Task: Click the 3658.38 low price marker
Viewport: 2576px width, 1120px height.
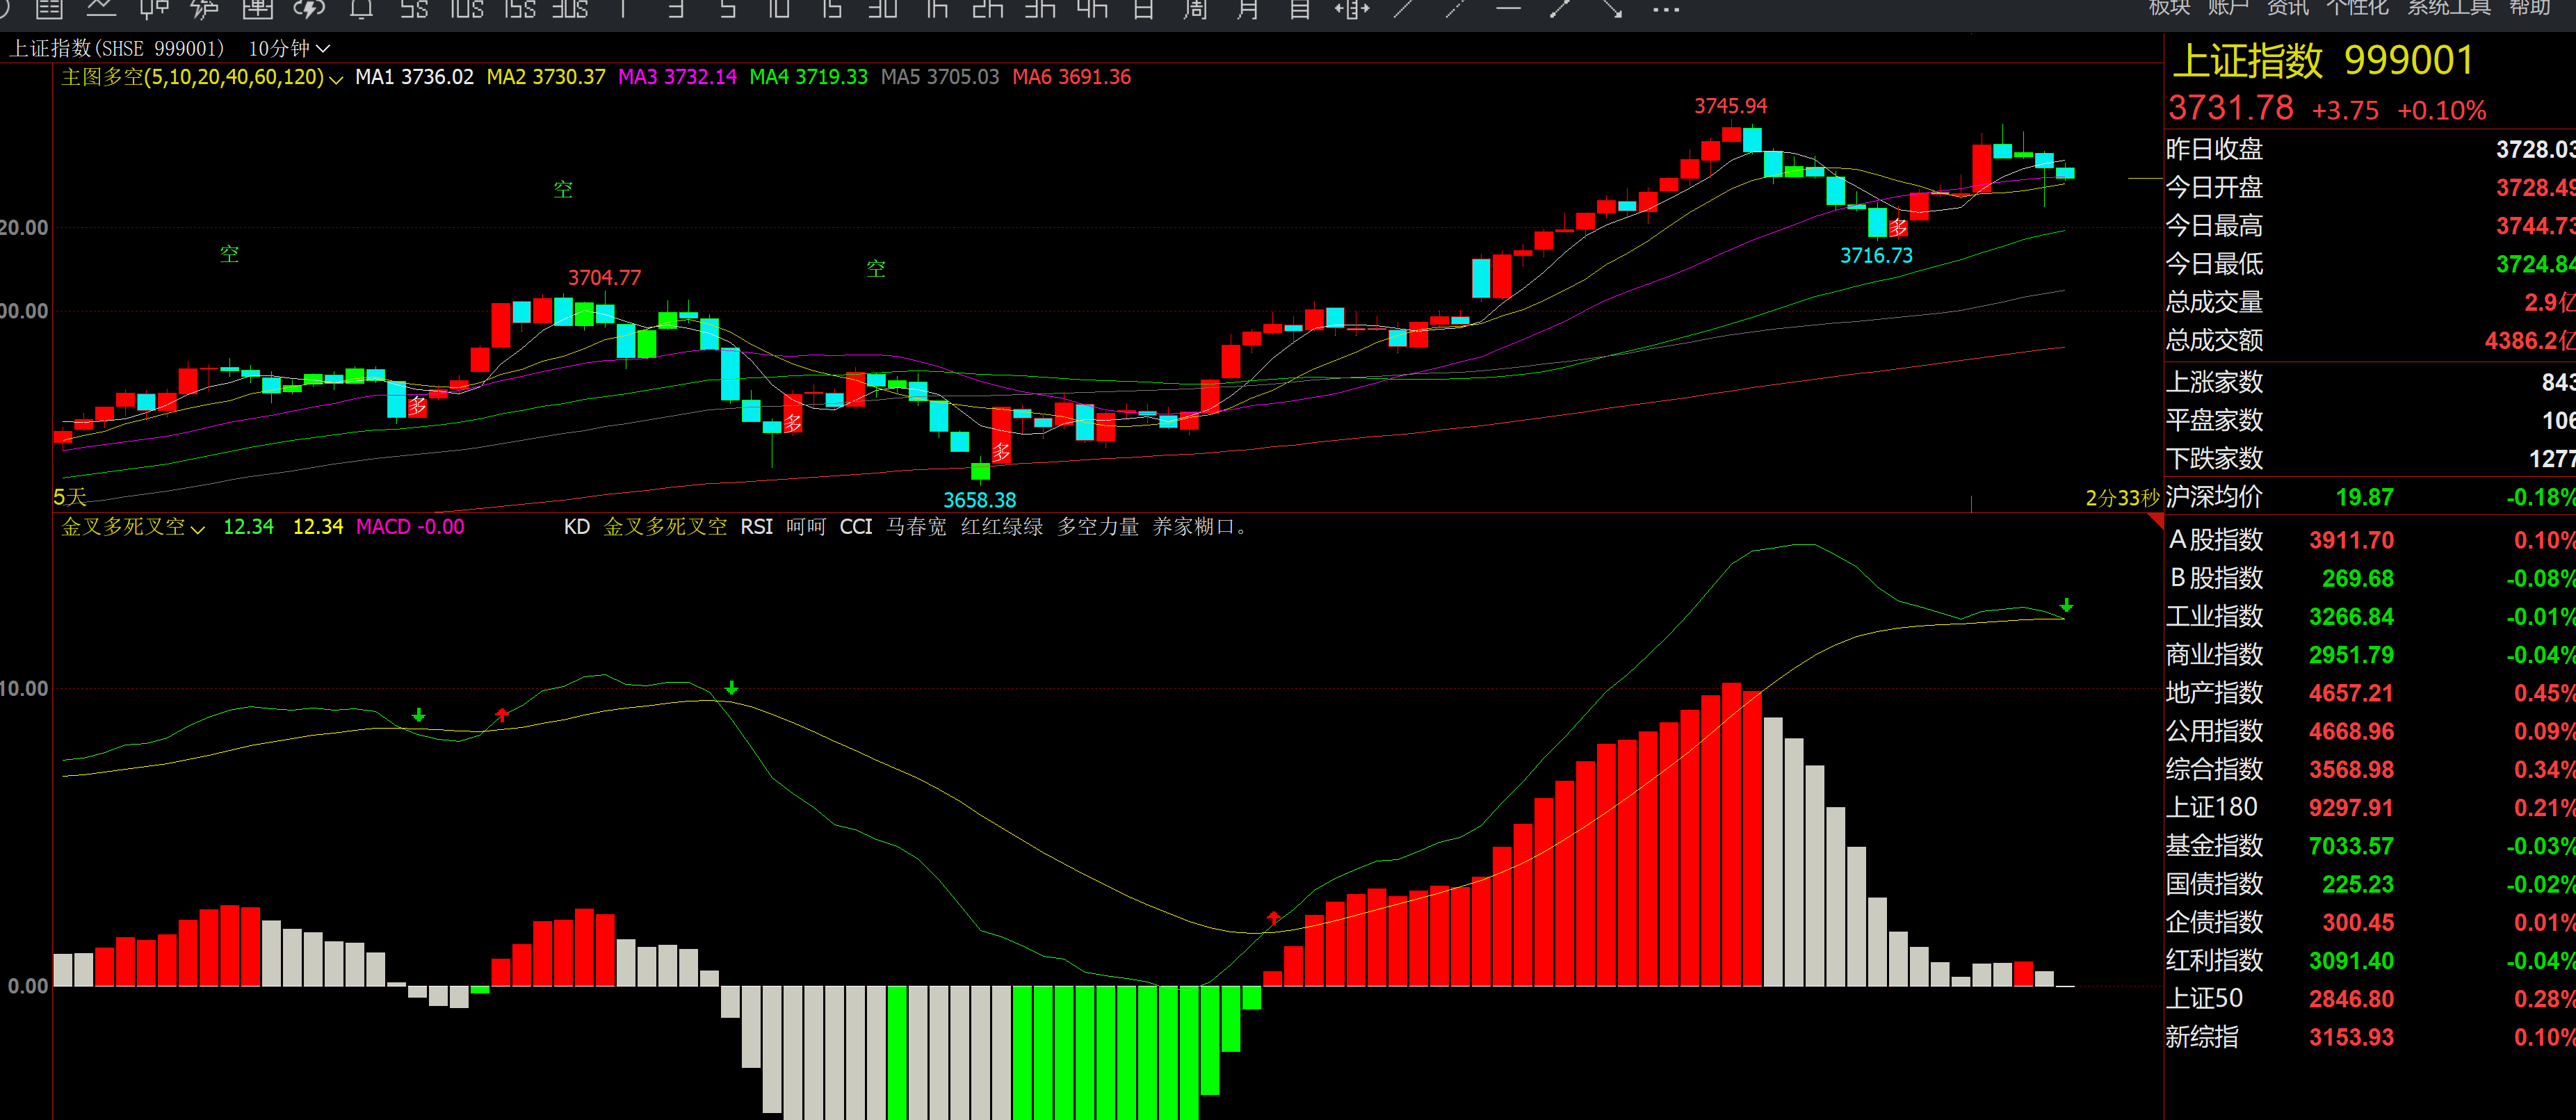Action: click(979, 500)
